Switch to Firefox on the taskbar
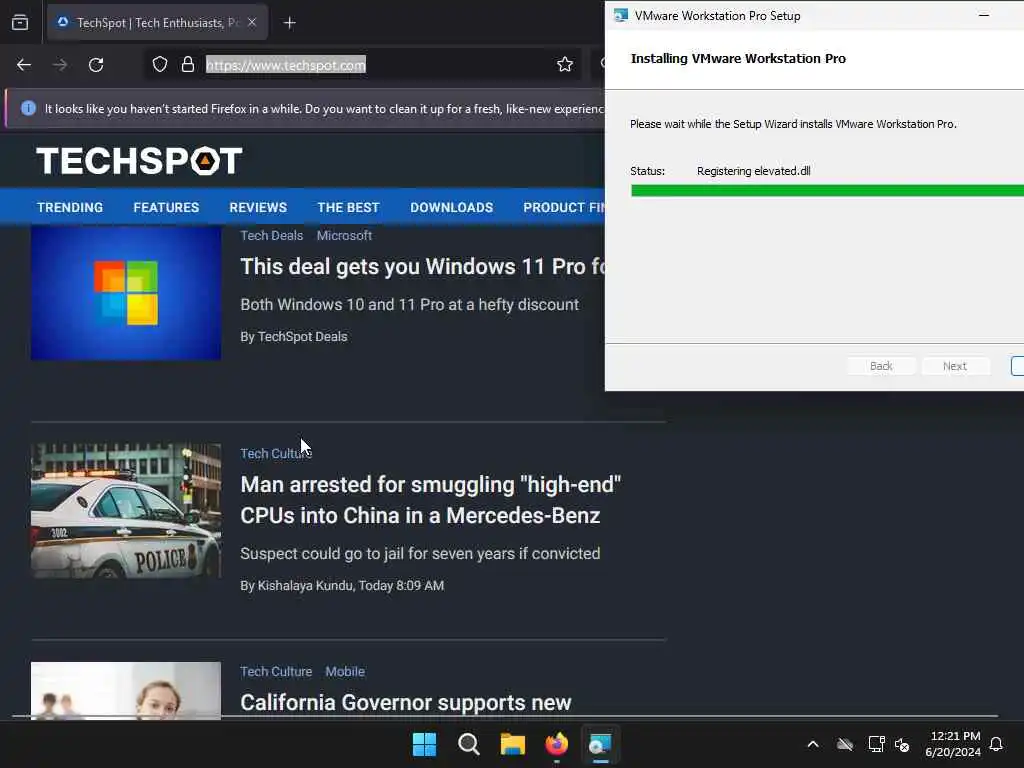 pos(556,744)
